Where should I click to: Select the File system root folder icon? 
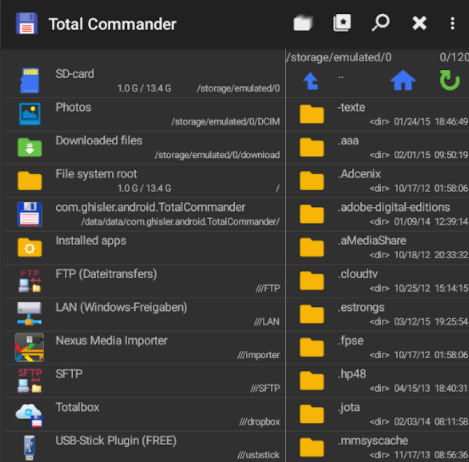pyautogui.click(x=30, y=181)
